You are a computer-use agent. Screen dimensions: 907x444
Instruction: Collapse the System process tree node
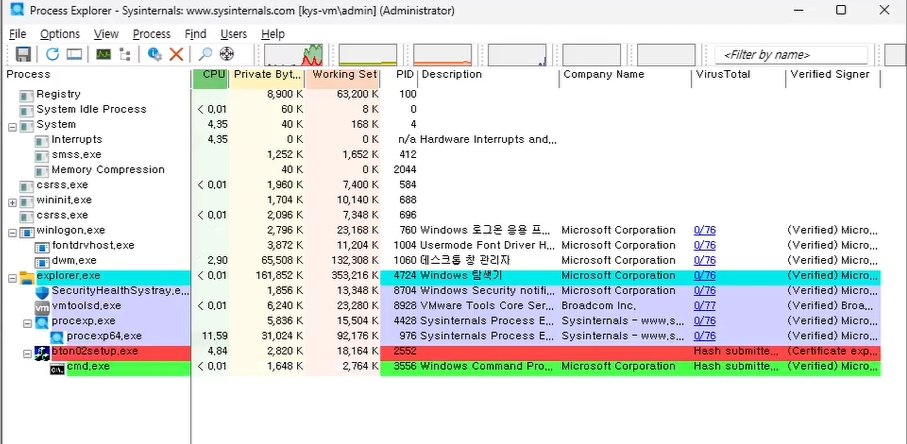(x=12, y=126)
